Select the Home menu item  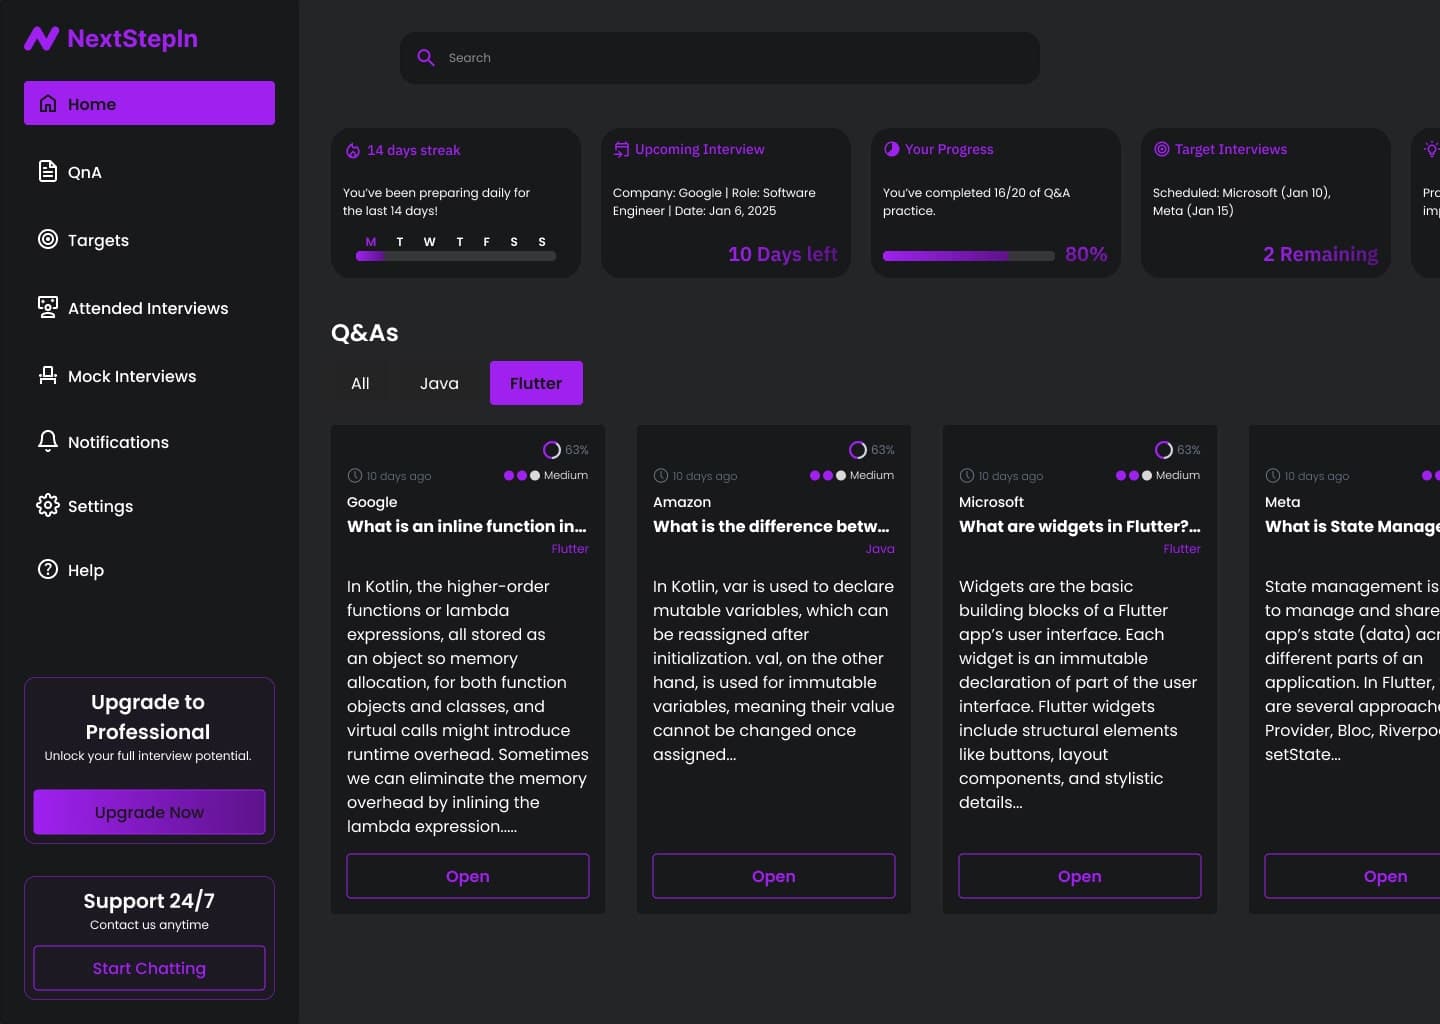click(149, 103)
